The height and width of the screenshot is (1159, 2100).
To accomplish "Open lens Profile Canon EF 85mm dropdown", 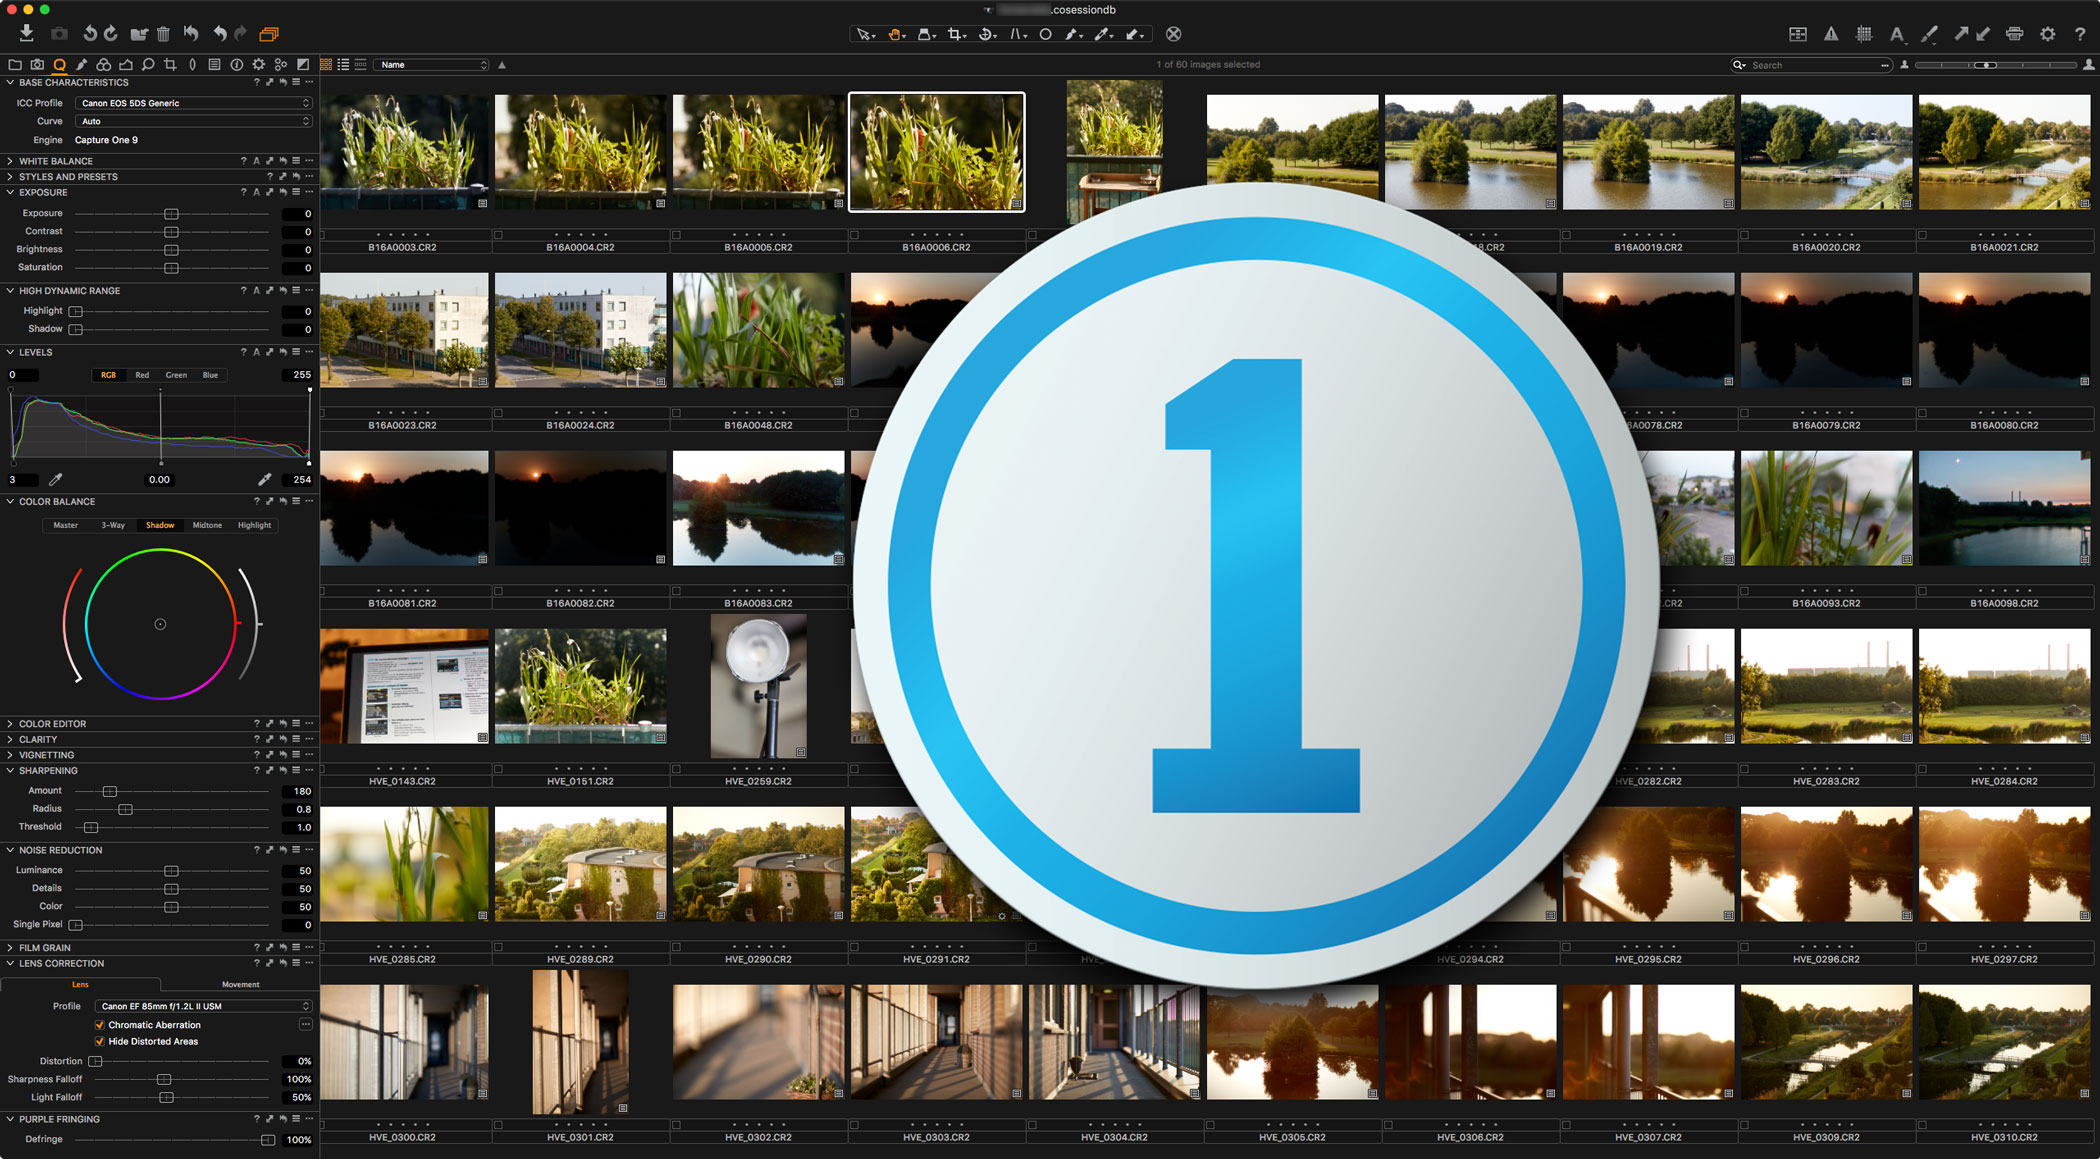I will tap(204, 1006).
